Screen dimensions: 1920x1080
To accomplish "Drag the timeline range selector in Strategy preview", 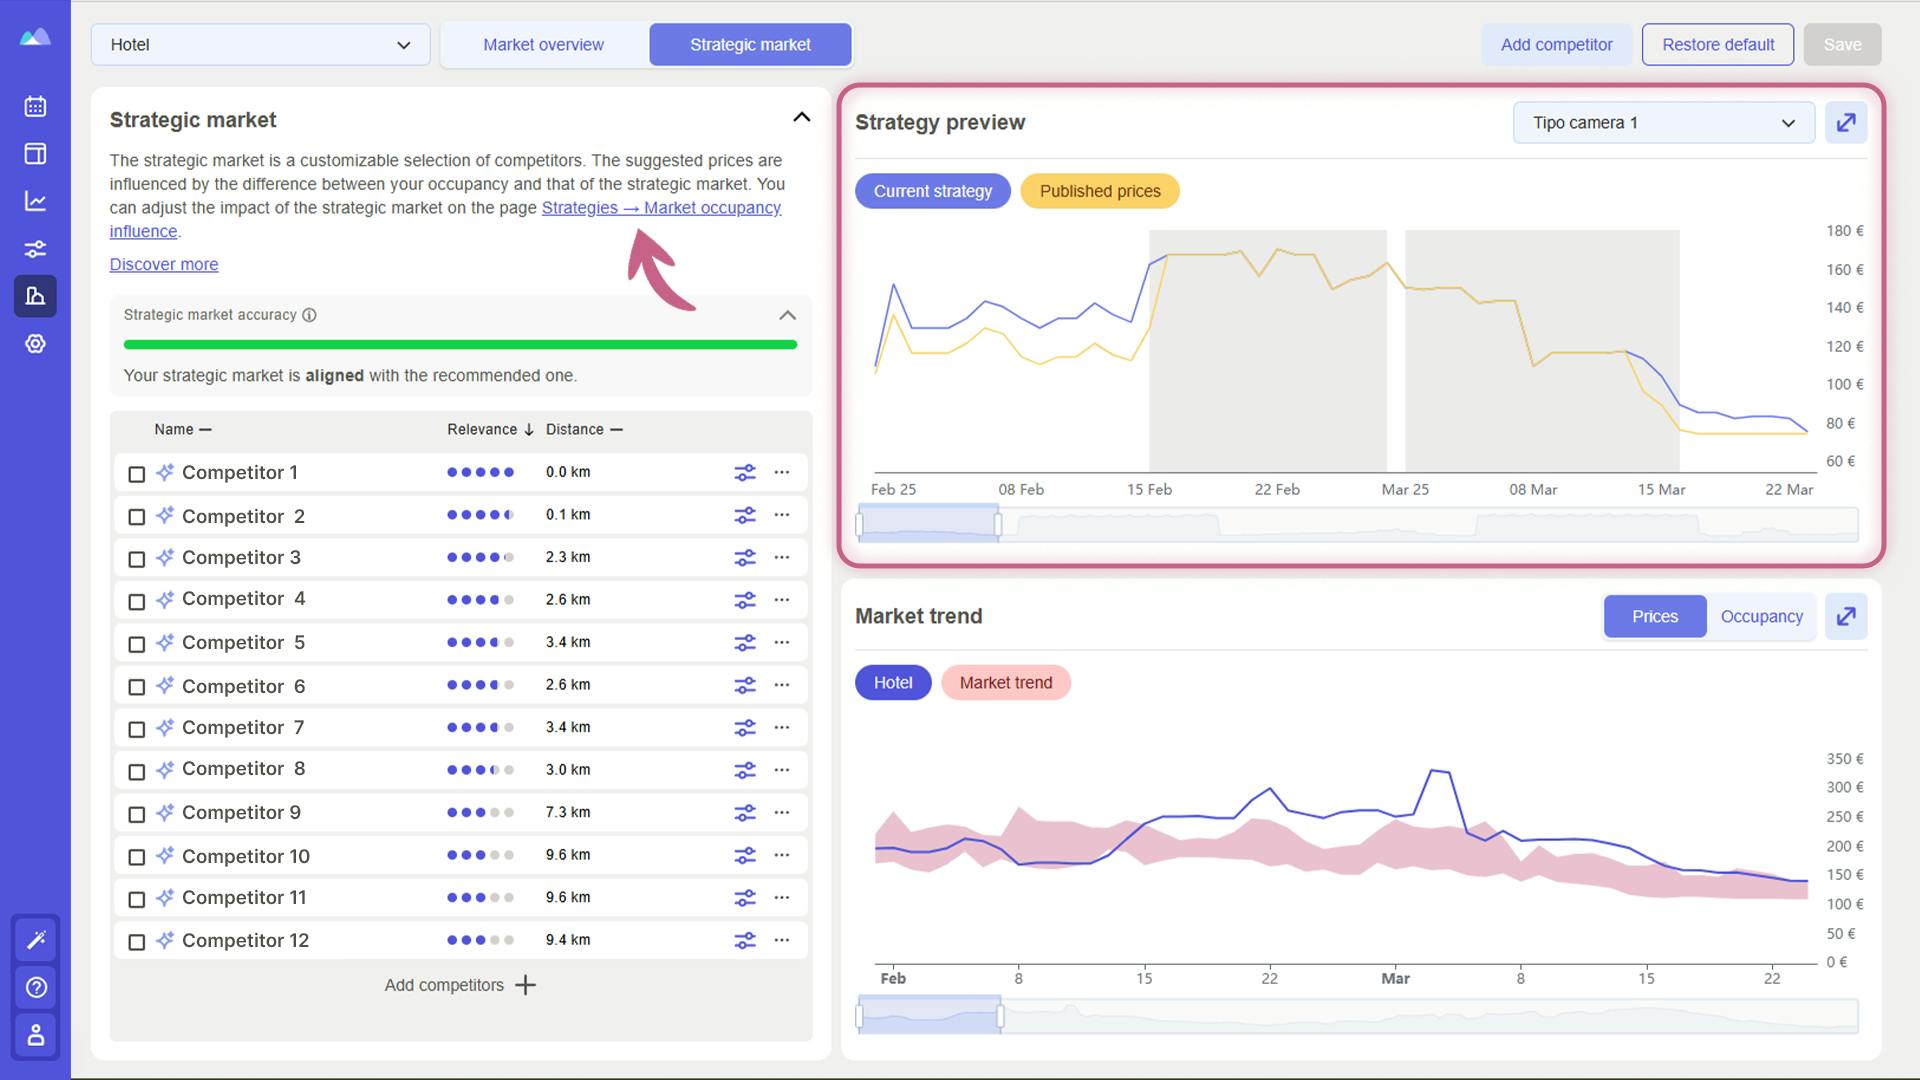I will coord(928,524).
